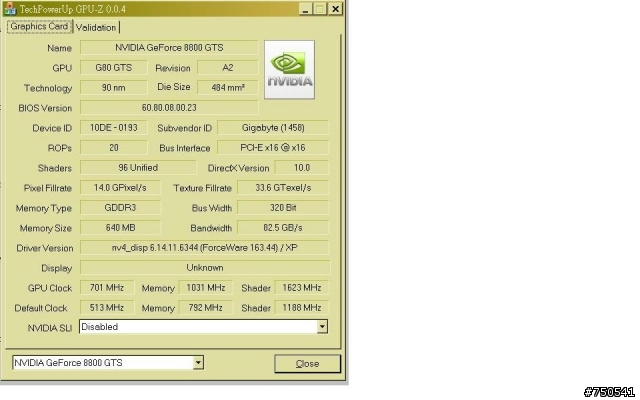The width and height of the screenshot is (640, 400).
Task: Close the window using X button
Action: point(335,9)
